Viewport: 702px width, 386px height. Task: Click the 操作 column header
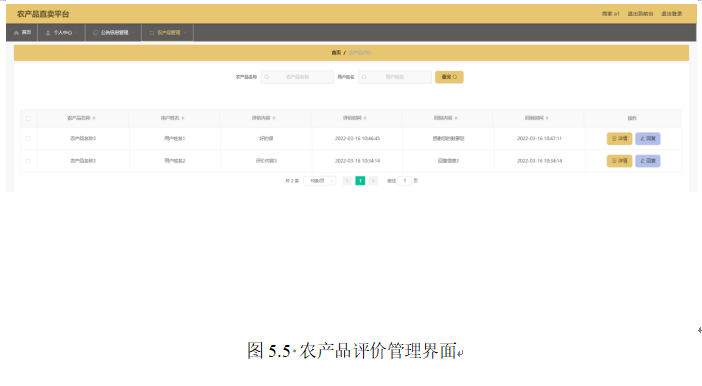[632, 118]
